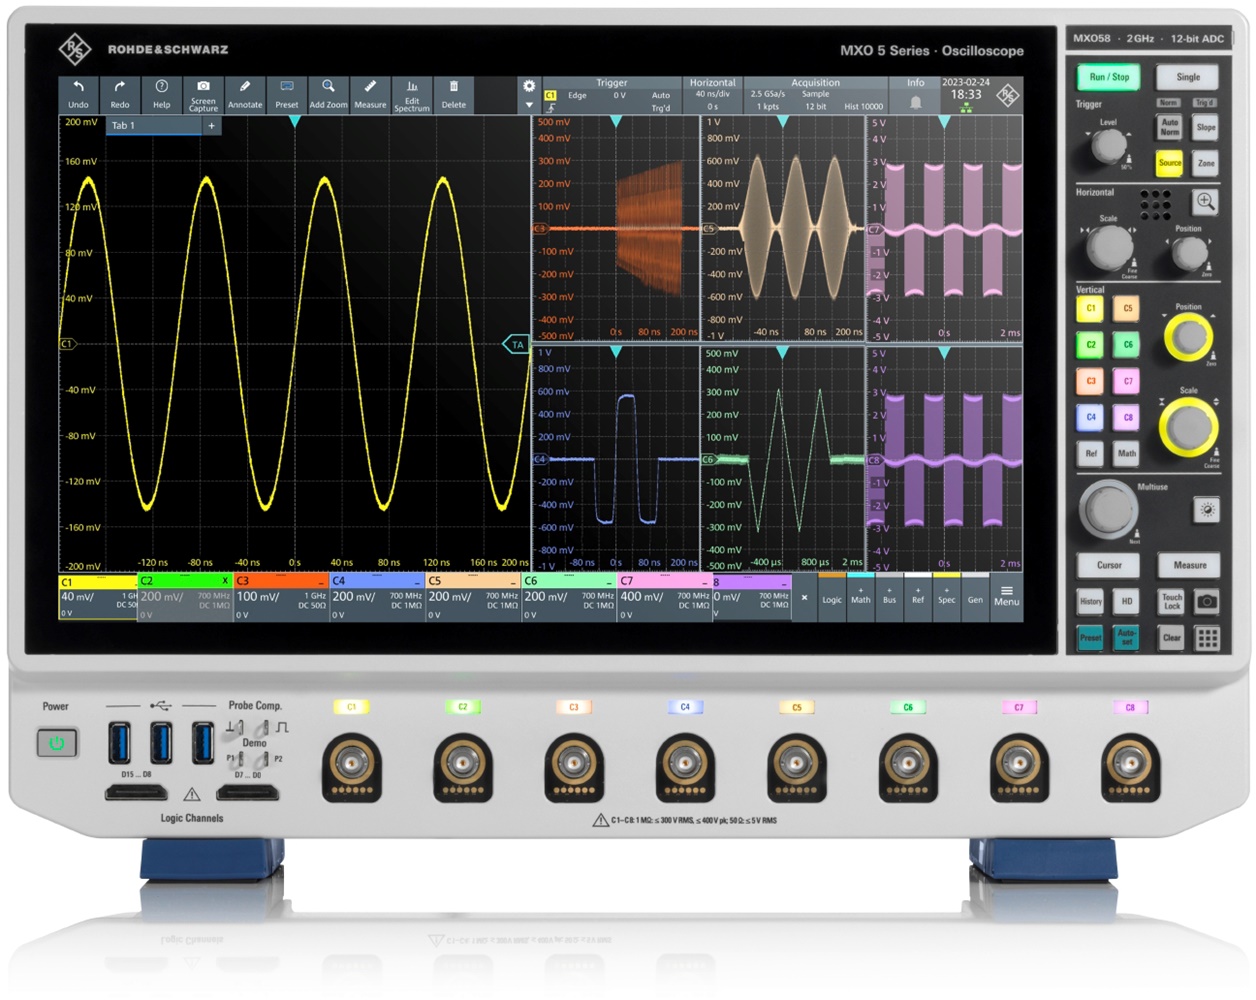Screen dimensions: 1256x1000
Task: Select the Annotate pencil tool
Action: 245,94
